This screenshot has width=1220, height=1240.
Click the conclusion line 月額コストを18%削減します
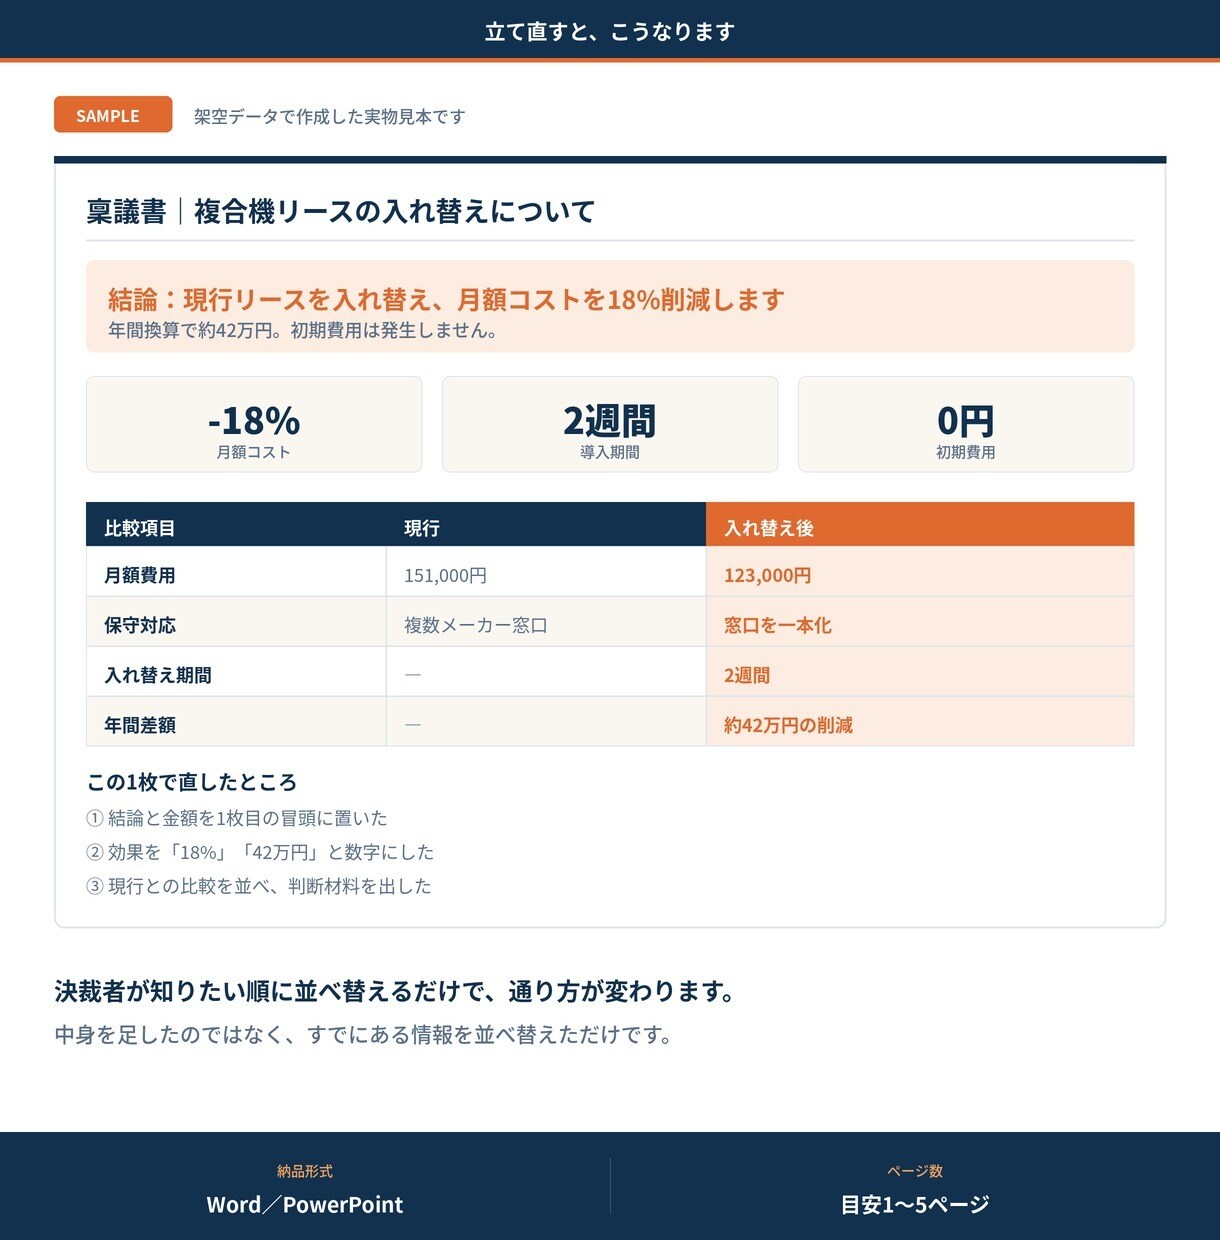(x=621, y=300)
